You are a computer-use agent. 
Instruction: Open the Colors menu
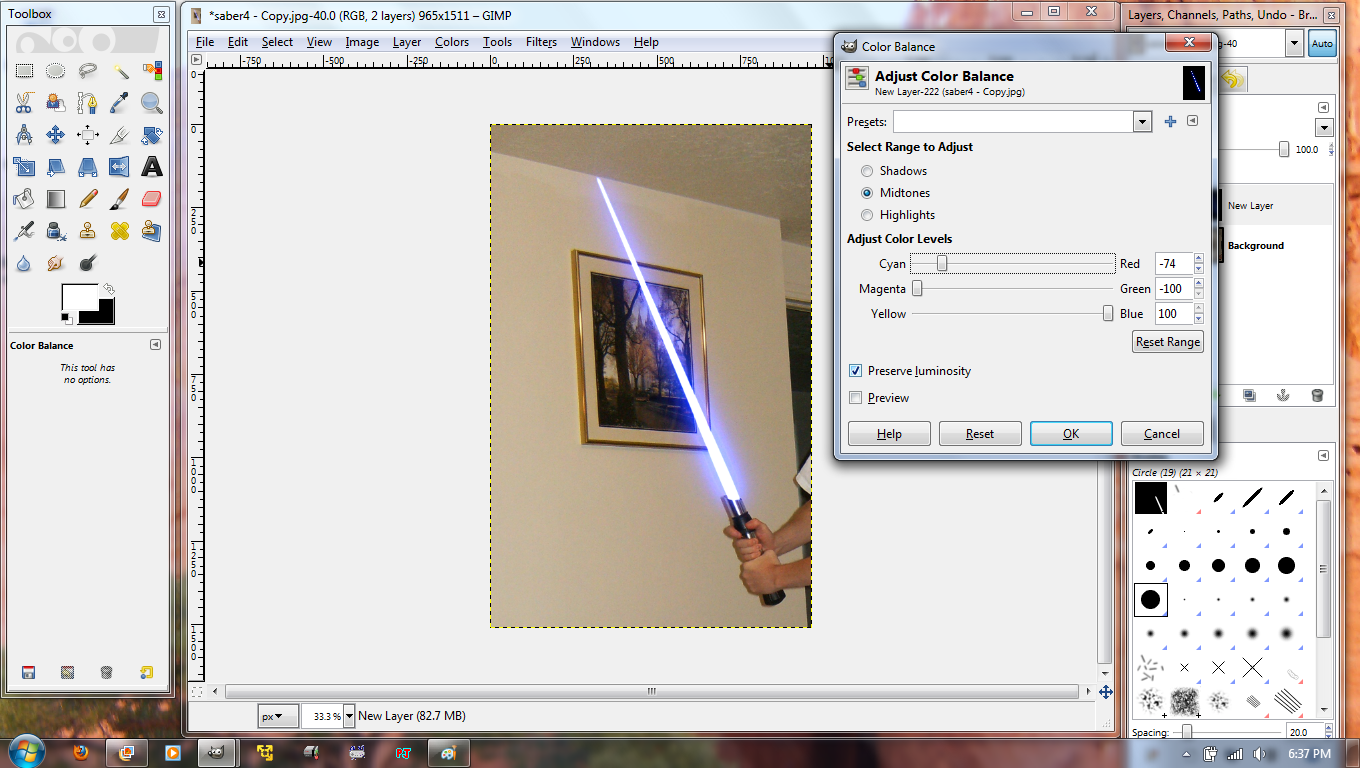click(452, 42)
